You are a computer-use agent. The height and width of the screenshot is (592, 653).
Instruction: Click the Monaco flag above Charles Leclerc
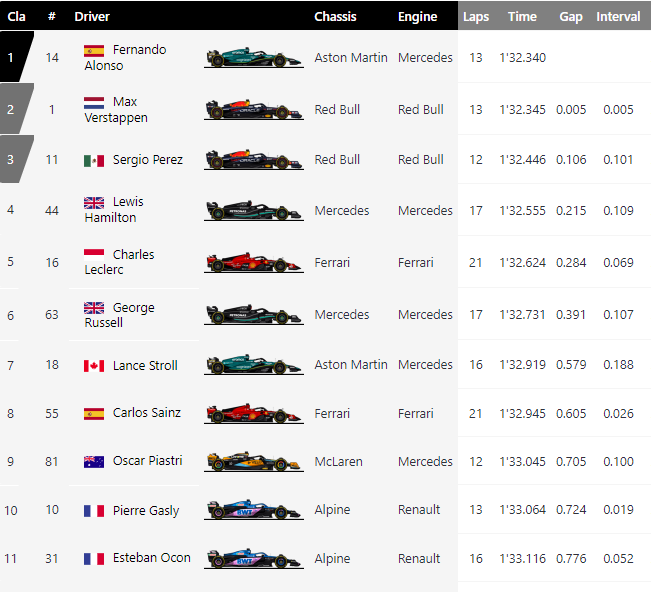pos(94,255)
